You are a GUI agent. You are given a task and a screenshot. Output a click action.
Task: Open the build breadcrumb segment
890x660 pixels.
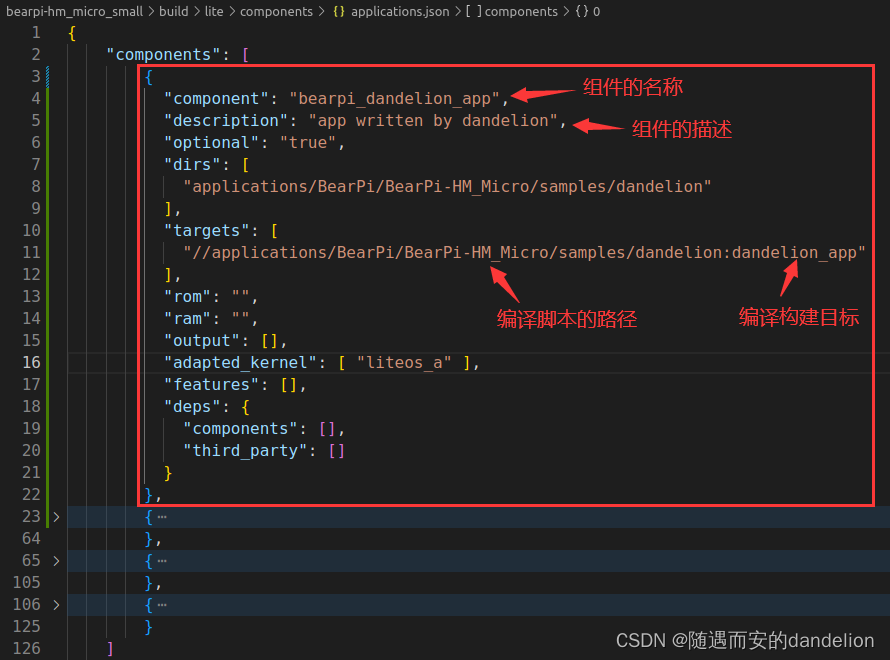point(174,11)
